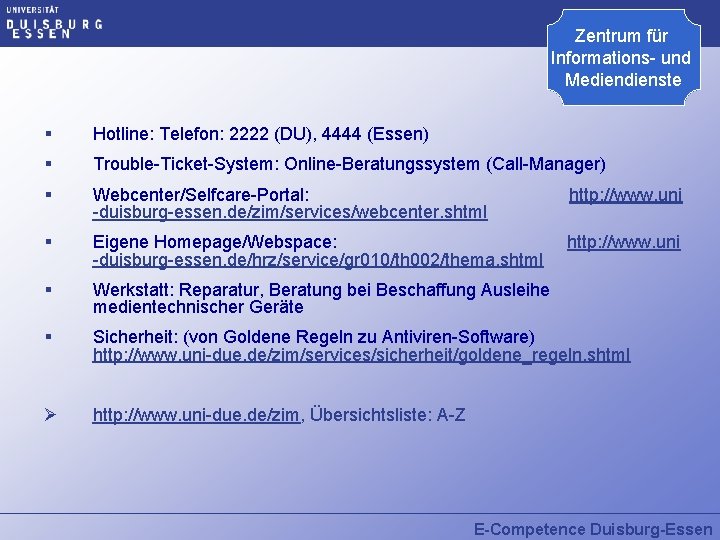Click the Universität Duisburg-Essen logo
The image size is (720, 540).
pyautogui.click(x=54, y=22)
